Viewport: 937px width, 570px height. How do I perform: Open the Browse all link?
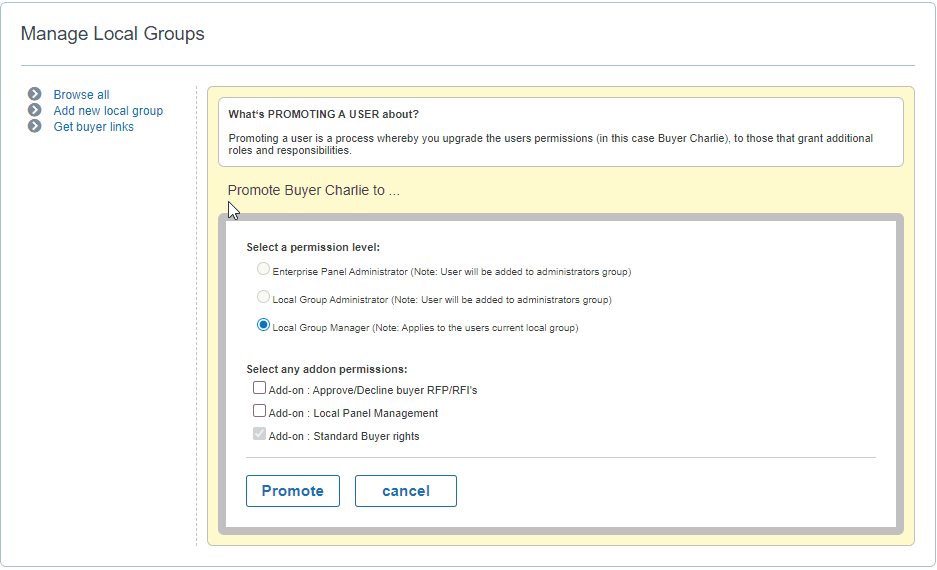pyautogui.click(x=81, y=94)
